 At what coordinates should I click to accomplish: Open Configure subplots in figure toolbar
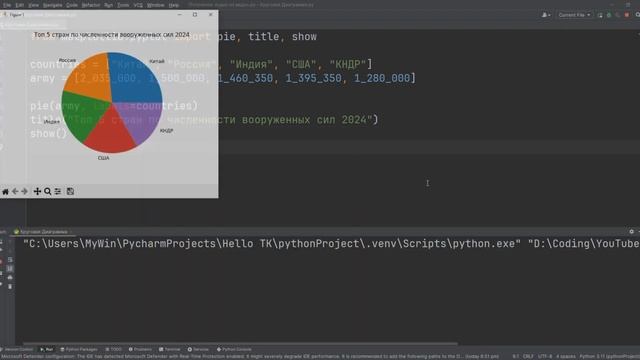(x=58, y=191)
